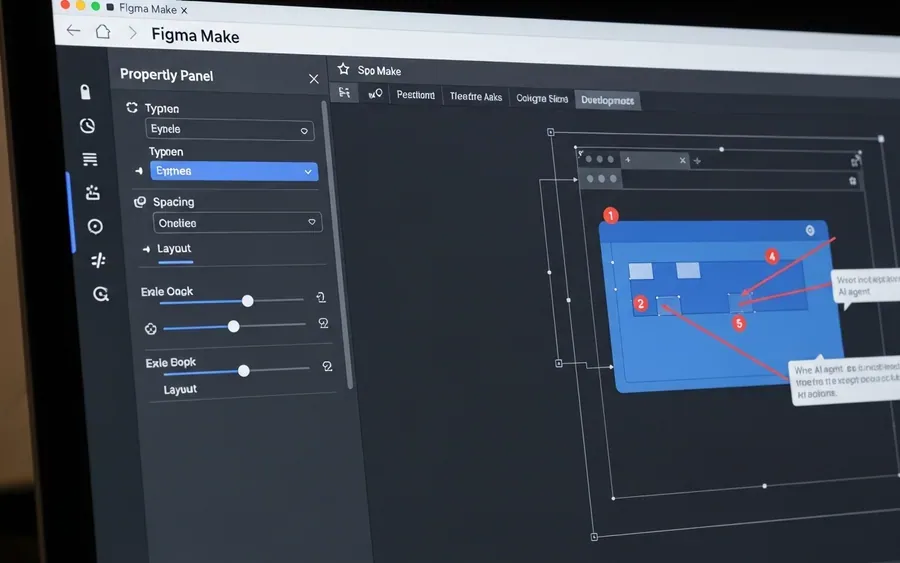Select the first tool icon in tab toolbar
This screenshot has height=563, width=900.
coord(344,92)
